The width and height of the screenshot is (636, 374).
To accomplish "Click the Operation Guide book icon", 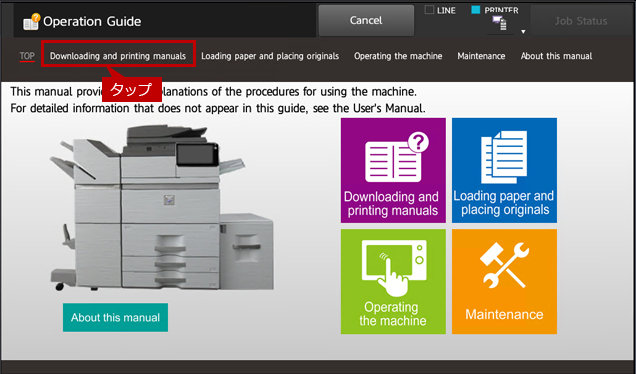I will click(31, 21).
